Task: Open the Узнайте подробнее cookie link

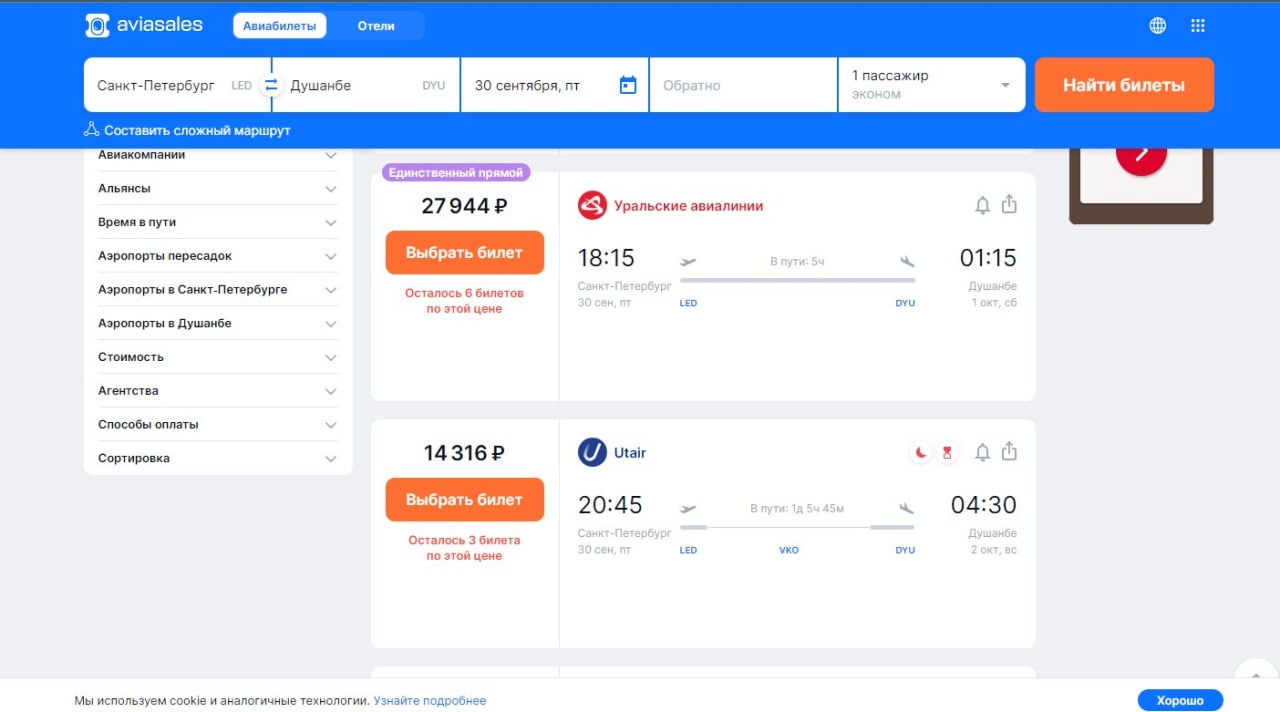Action: point(430,701)
